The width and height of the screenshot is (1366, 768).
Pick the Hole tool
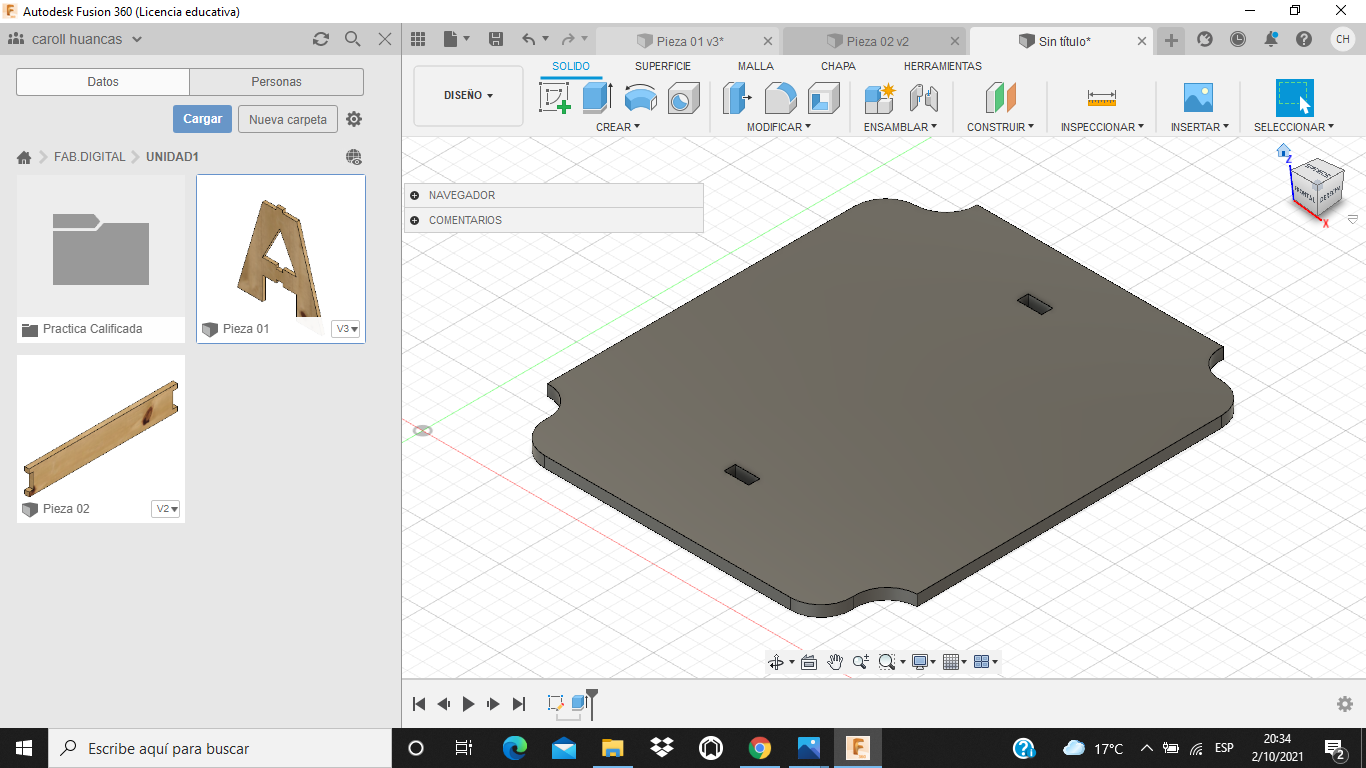[684, 98]
